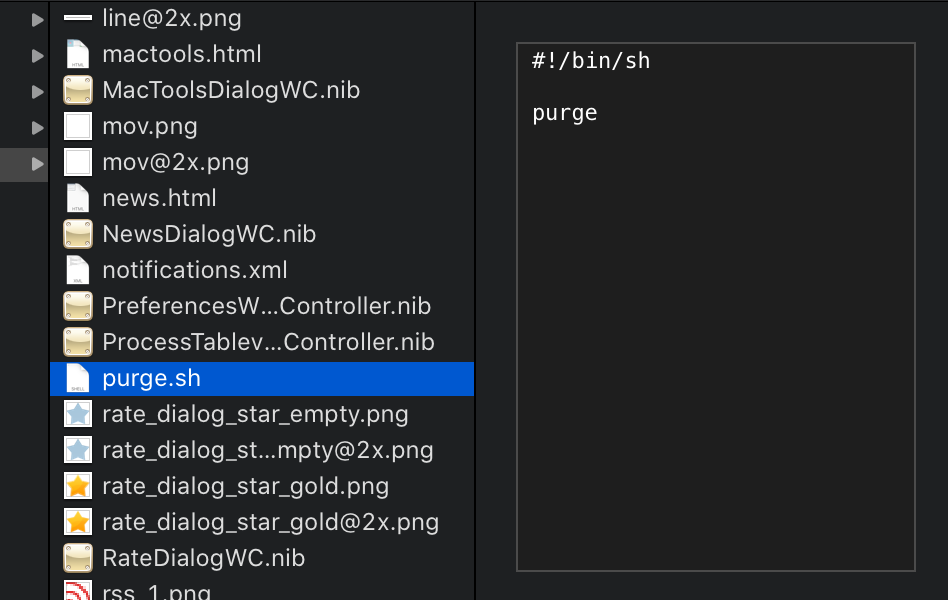
Task: Click the rate_dialog_star_empty.png blue star icon
Action: [78, 414]
